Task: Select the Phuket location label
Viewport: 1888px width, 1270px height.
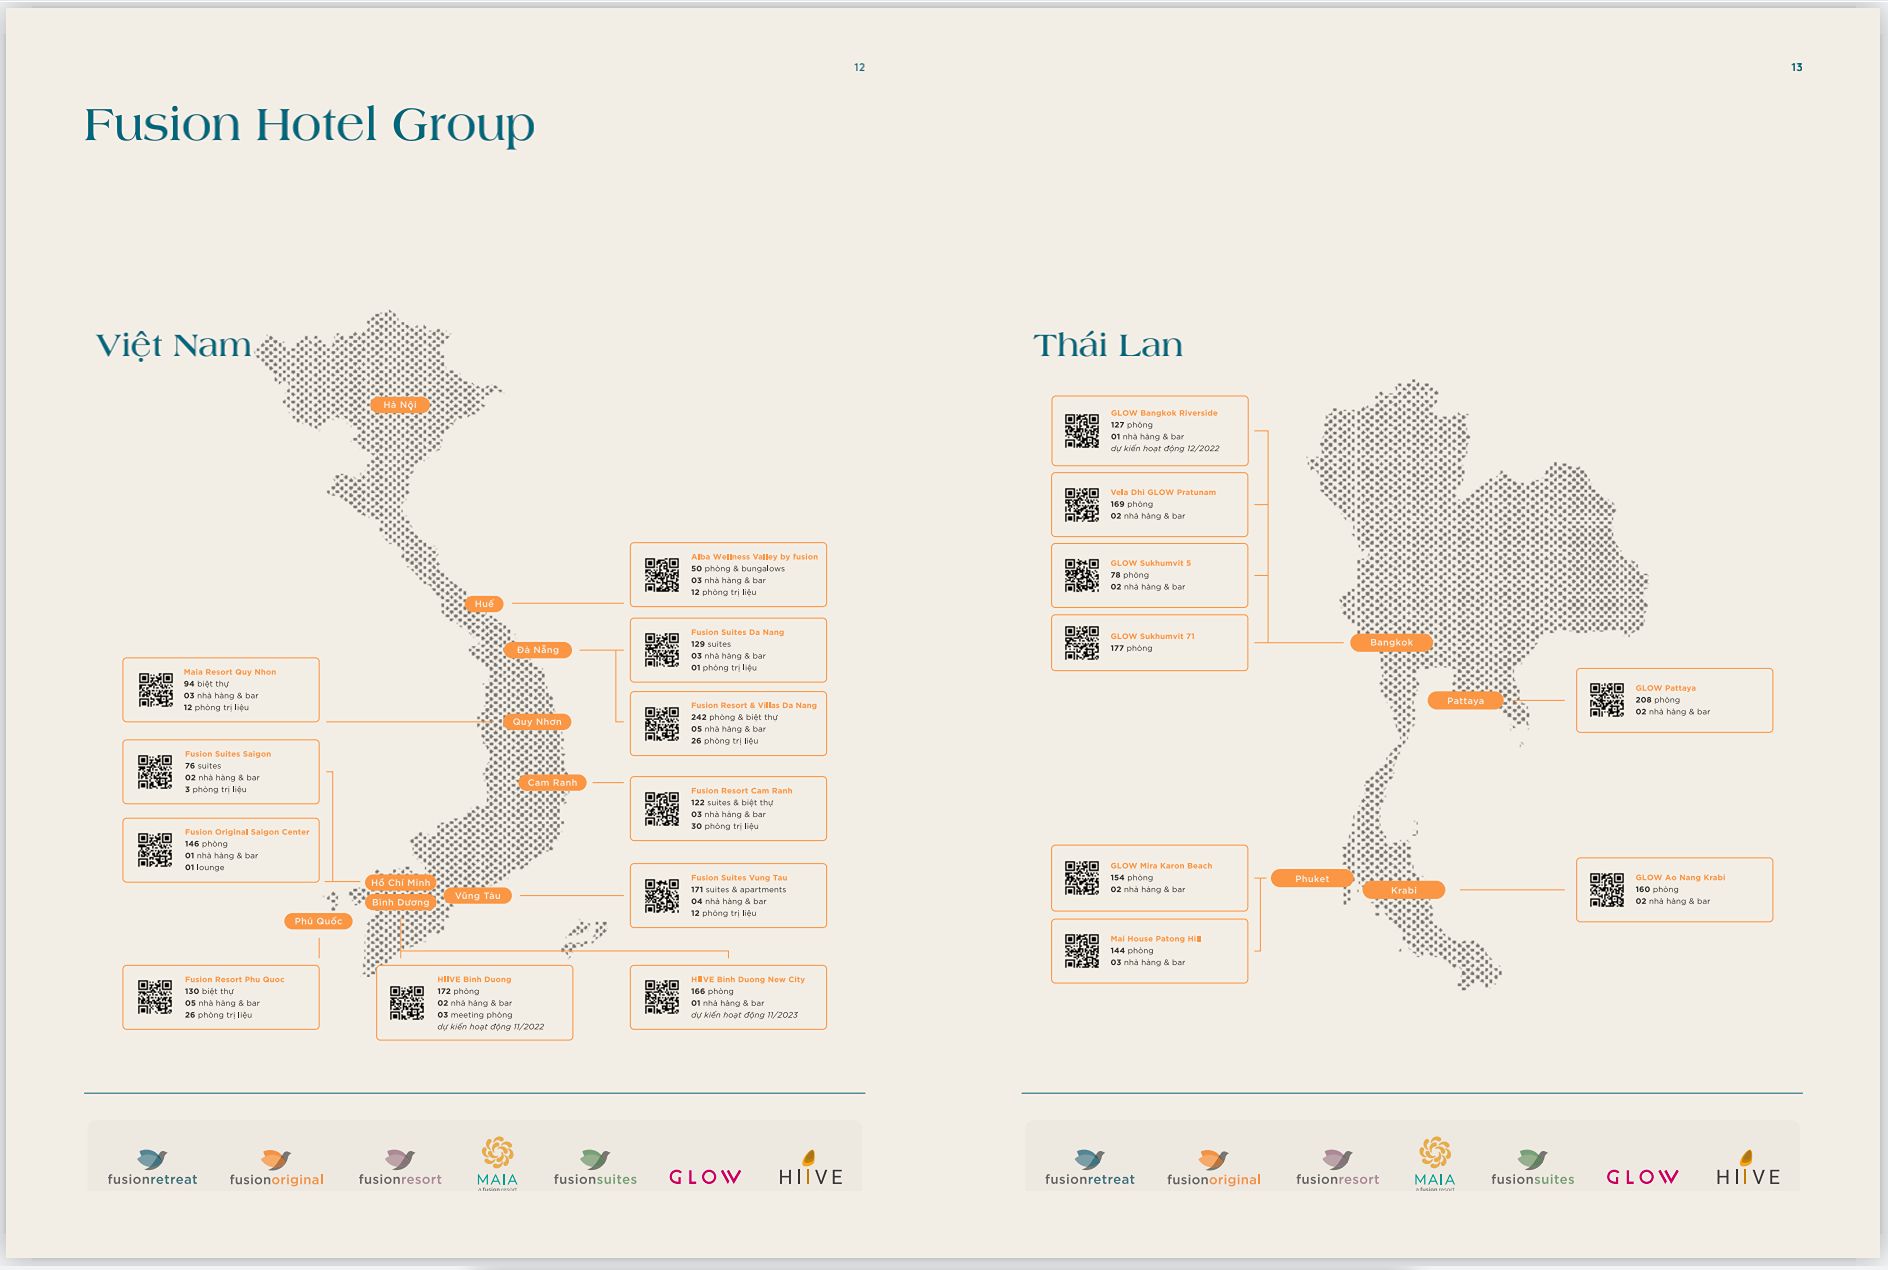Action: point(1312,879)
